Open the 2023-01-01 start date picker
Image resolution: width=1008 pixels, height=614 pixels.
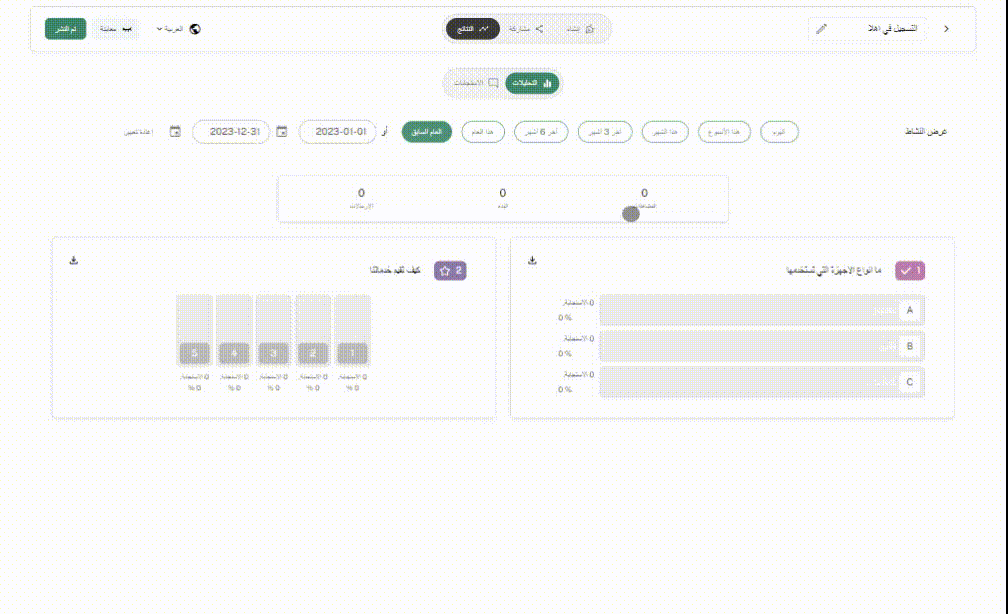[338, 131]
